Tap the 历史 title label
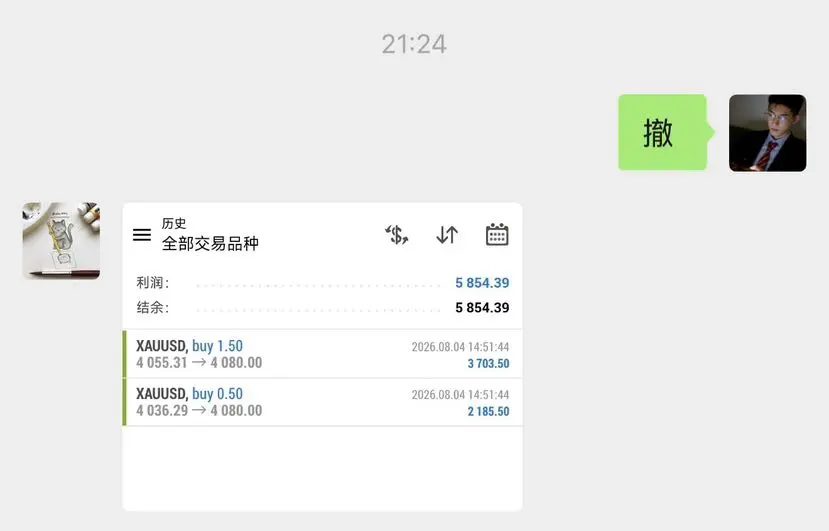The image size is (829, 531). click(x=174, y=223)
